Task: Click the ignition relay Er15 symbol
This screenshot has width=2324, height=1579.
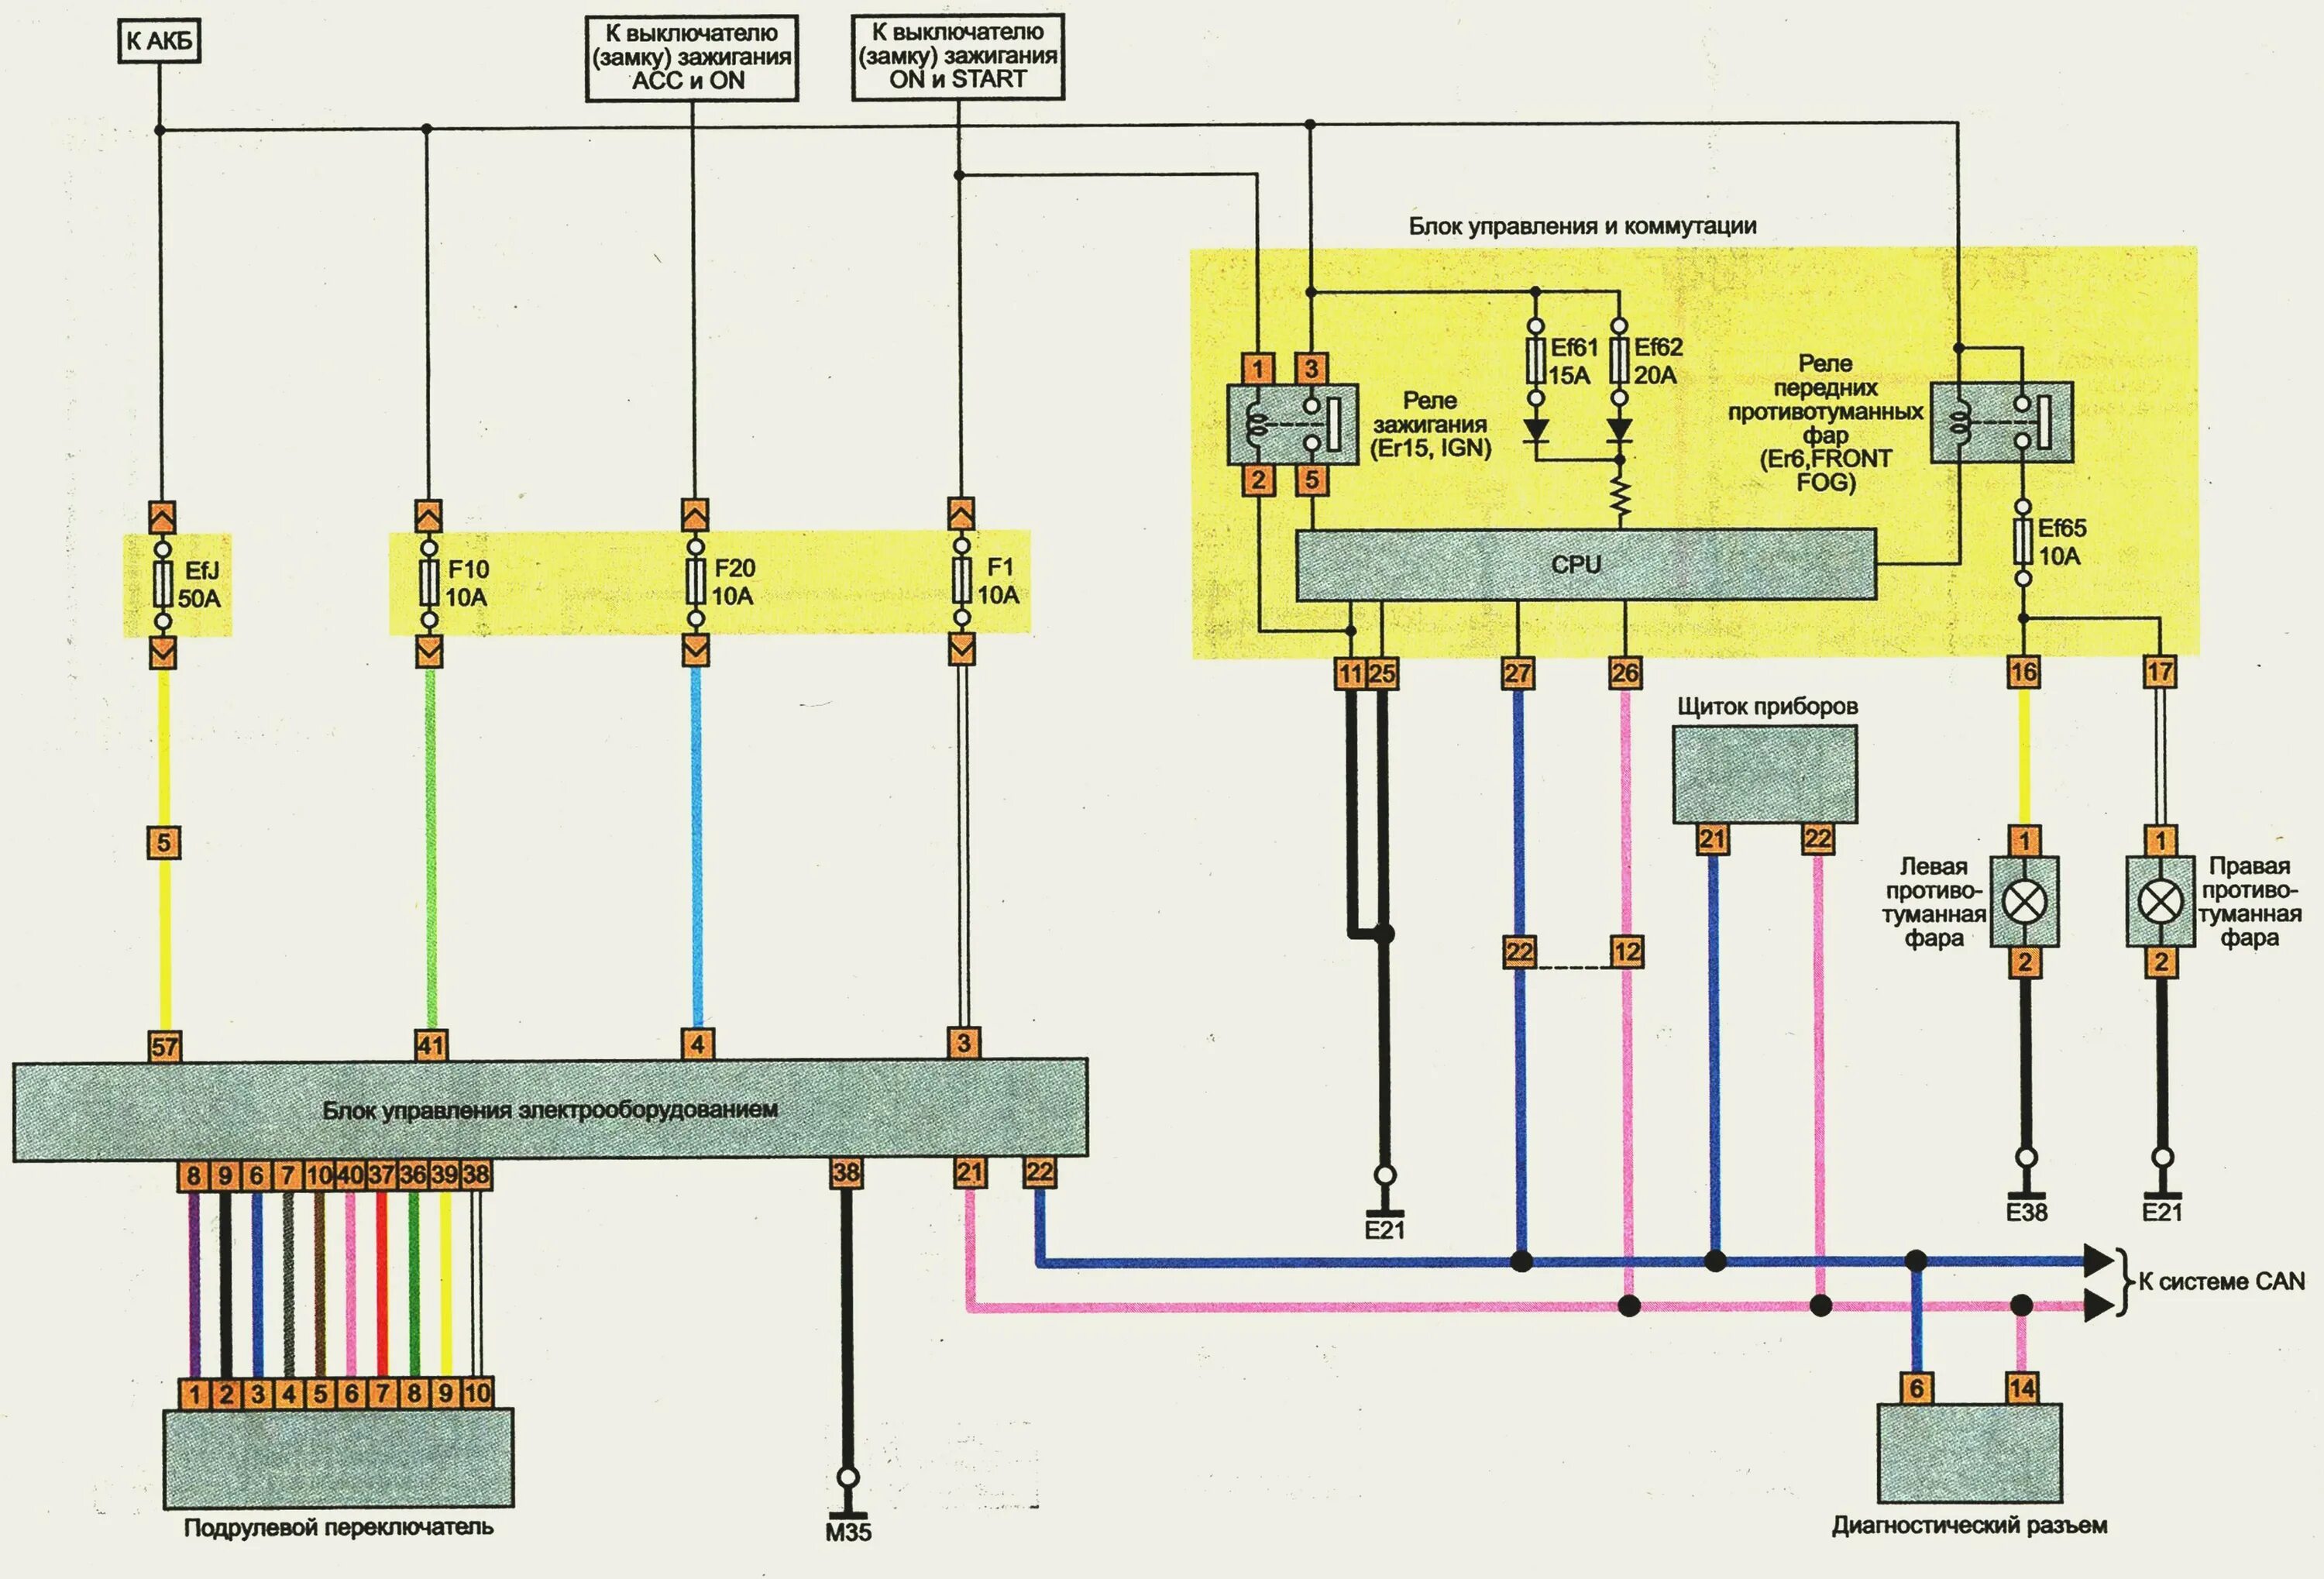Action: [x=1291, y=425]
